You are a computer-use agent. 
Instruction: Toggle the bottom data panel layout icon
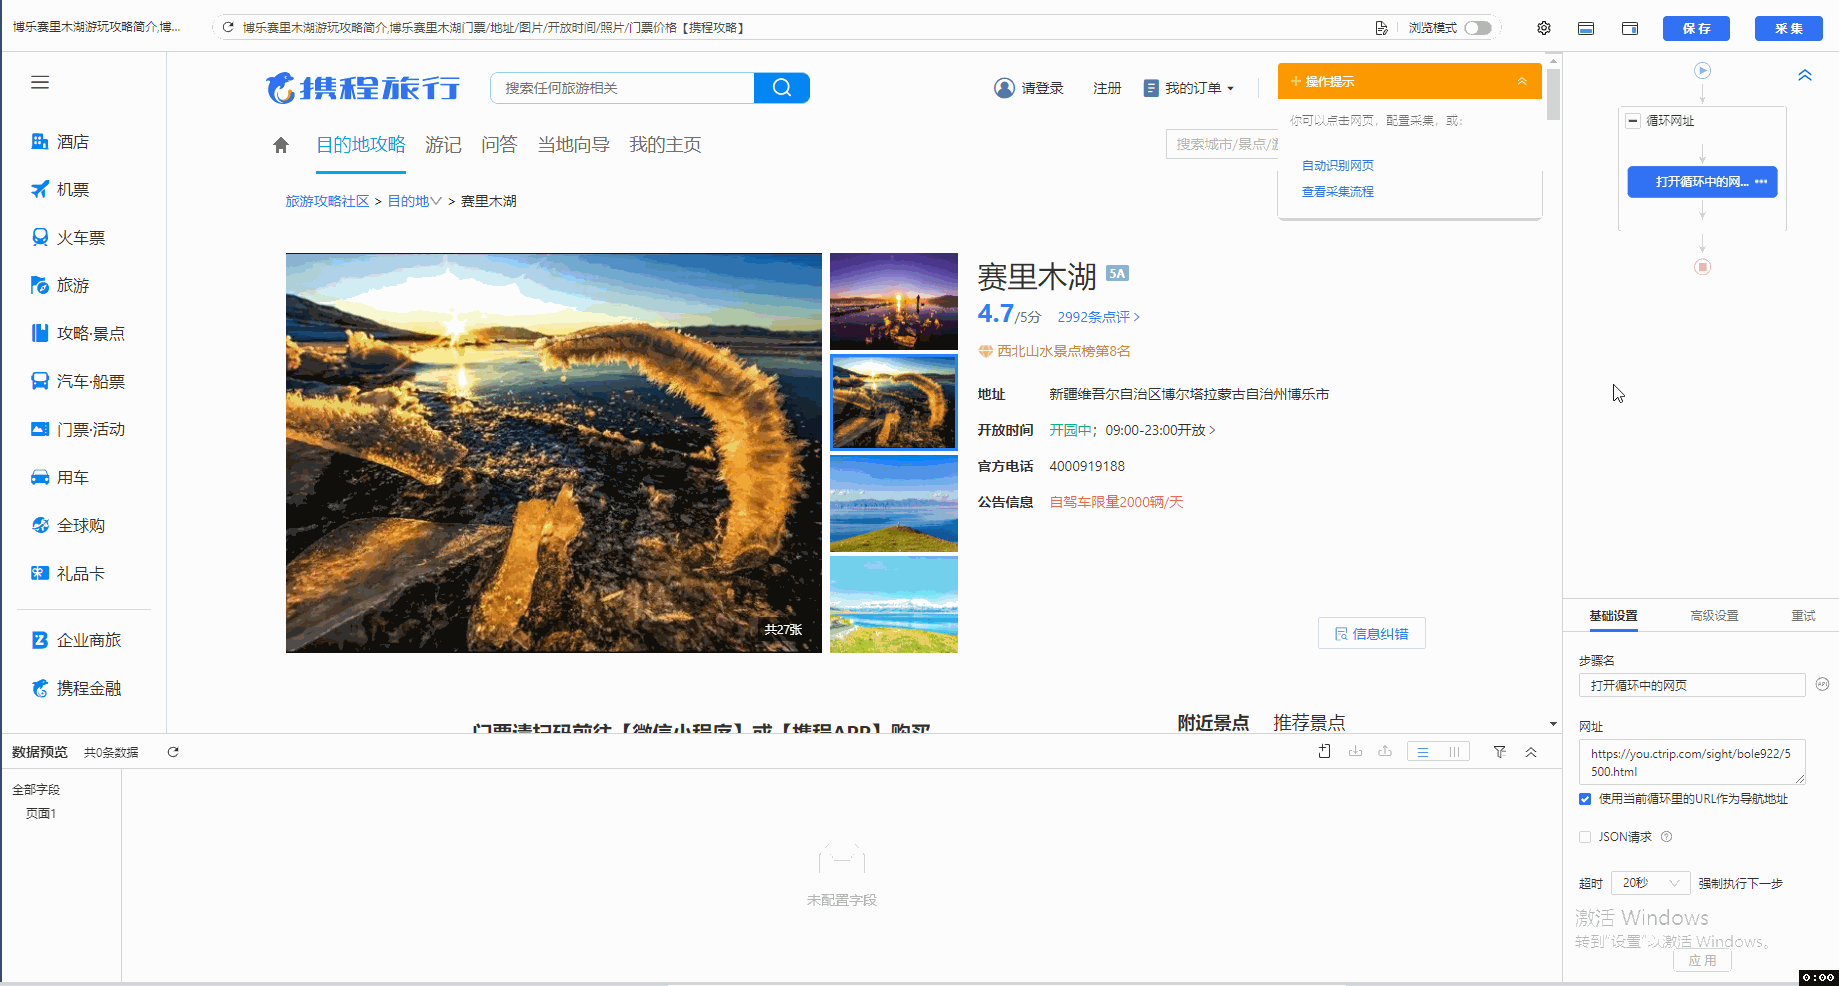pos(1586,28)
